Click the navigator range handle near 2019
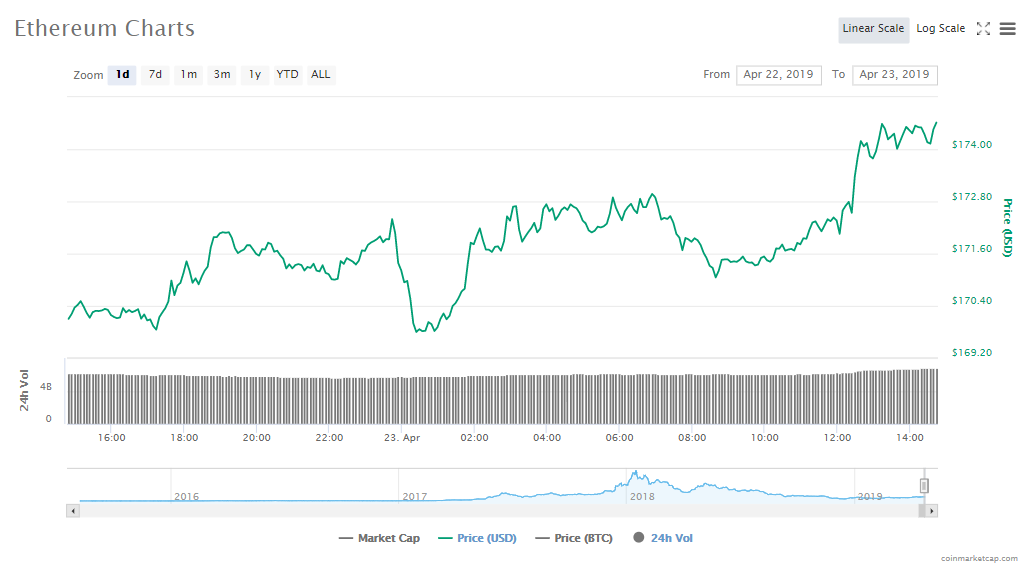Viewport: 1033px width, 578px height. pos(925,485)
